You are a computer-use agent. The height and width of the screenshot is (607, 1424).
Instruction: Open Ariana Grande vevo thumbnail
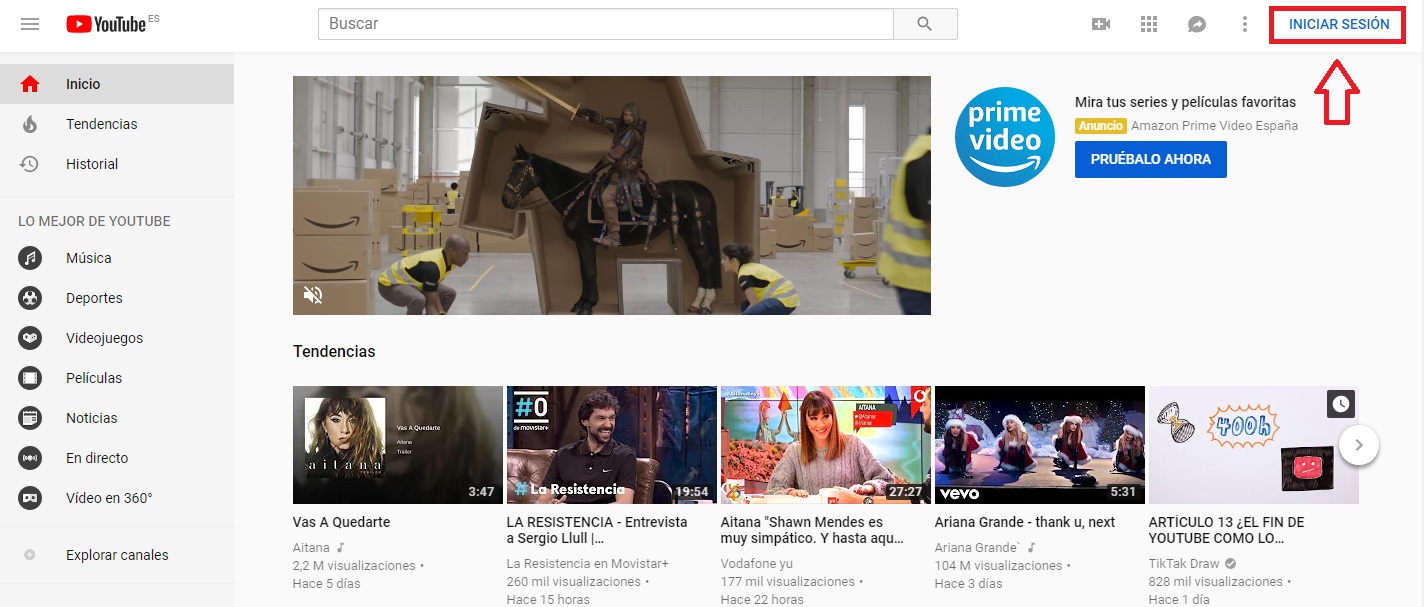click(x=1040, y=445)
